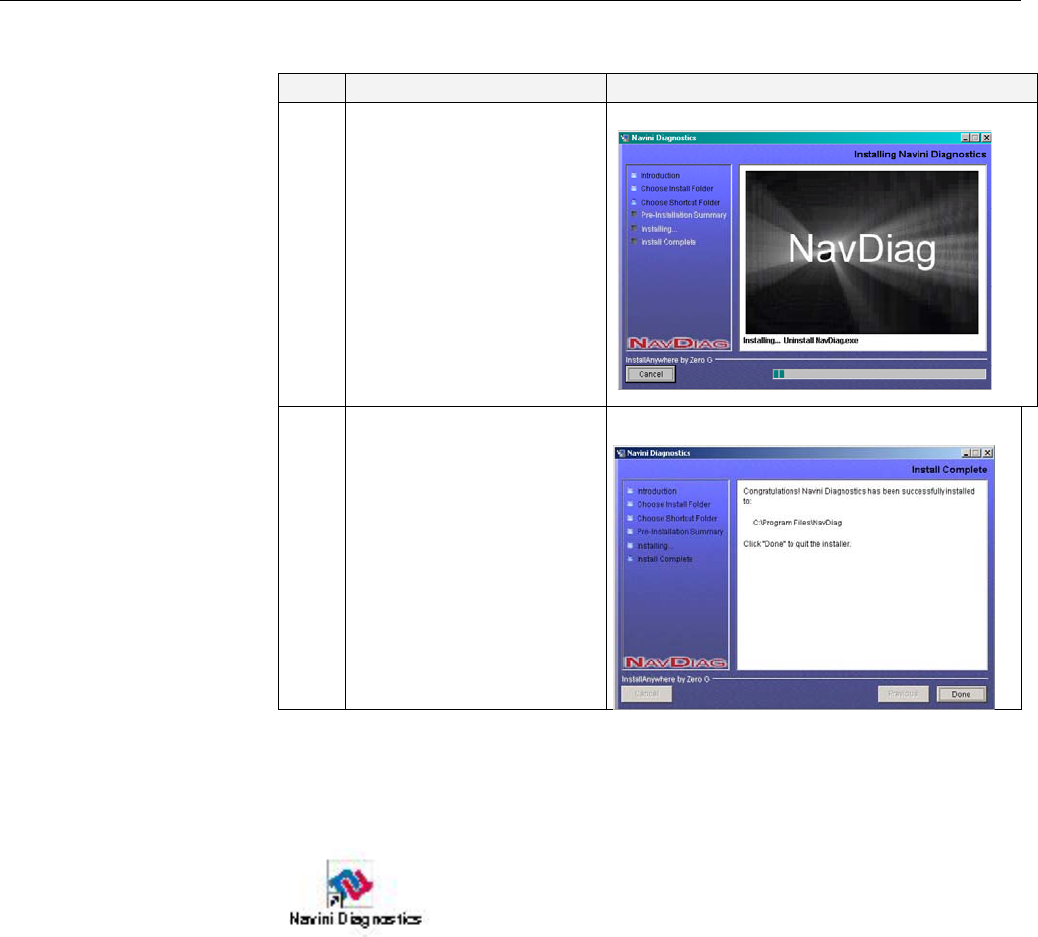Close the Installing Navini Diagnostics window

(986, 138)
